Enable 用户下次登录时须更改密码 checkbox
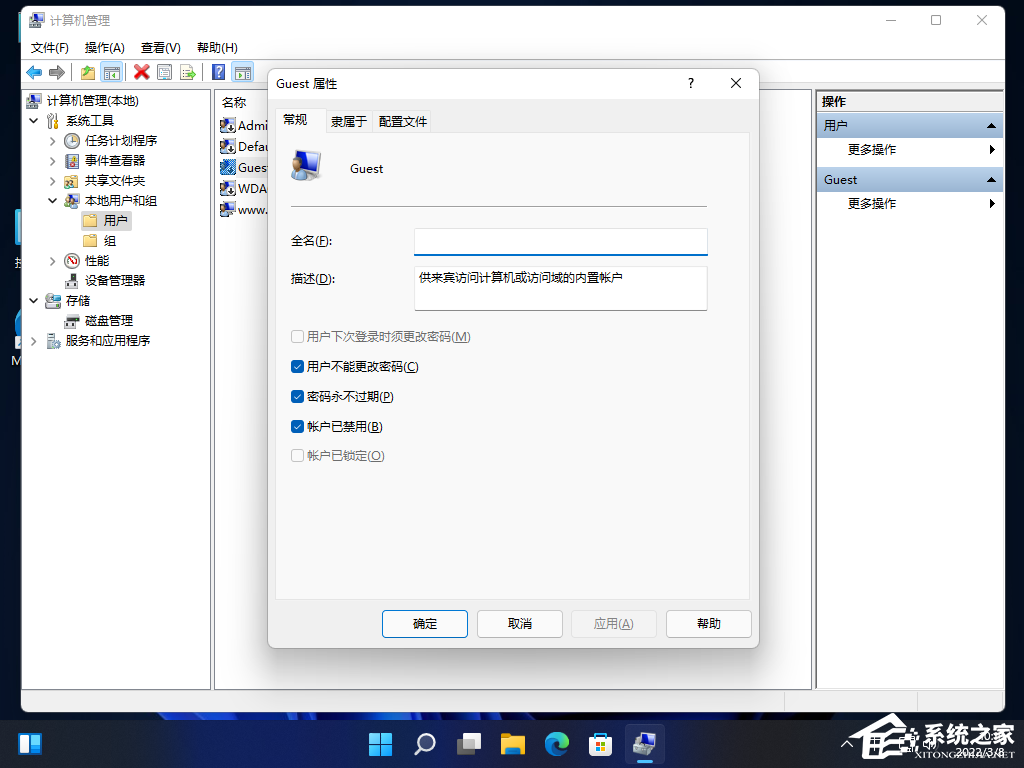This screenshot has height=768, width=1024. pos(297,336)
